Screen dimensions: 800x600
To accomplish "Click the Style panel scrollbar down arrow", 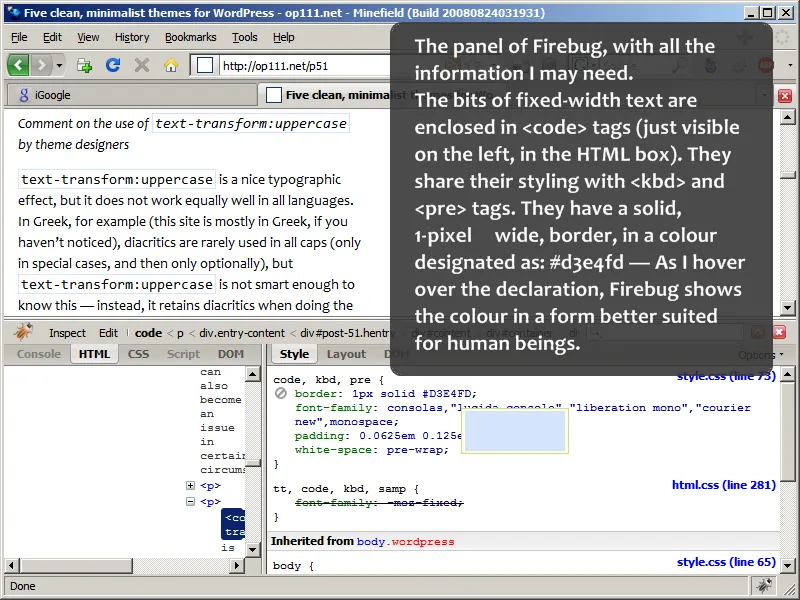I will click(x=788, y=565).
